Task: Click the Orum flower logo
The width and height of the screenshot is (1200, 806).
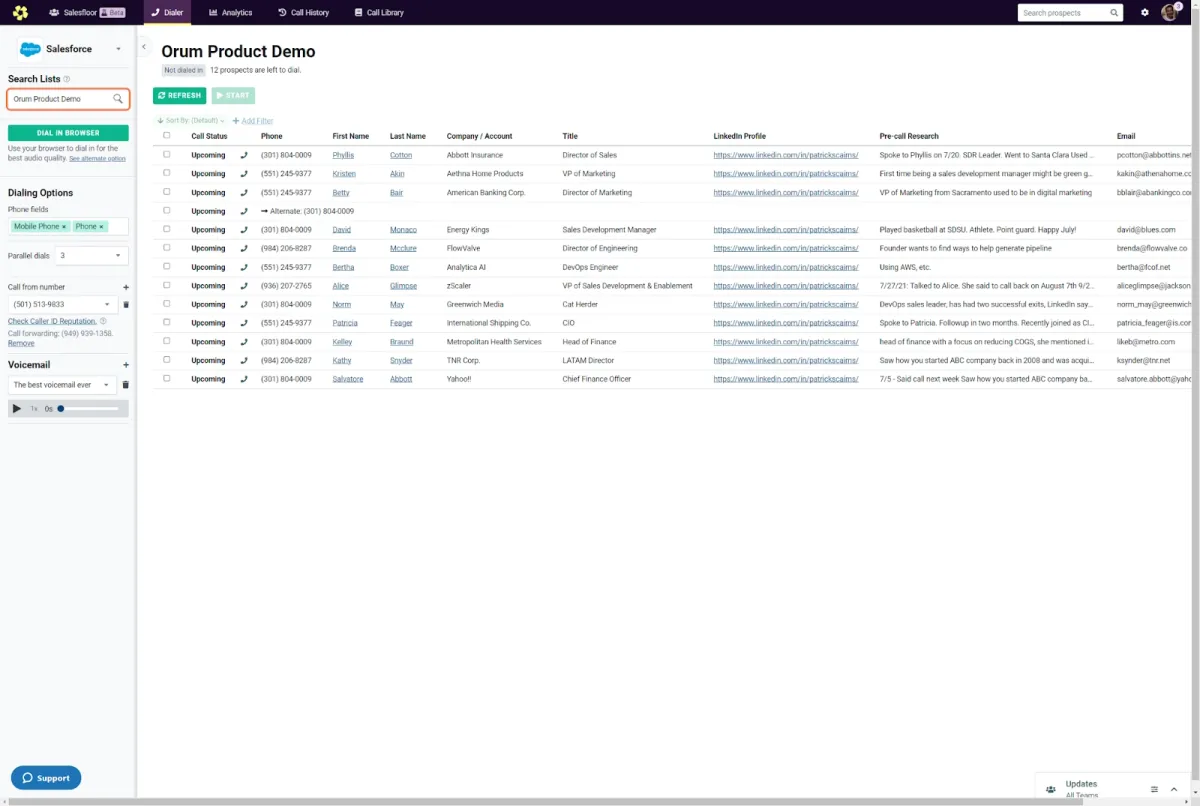Action: (20, 13)
